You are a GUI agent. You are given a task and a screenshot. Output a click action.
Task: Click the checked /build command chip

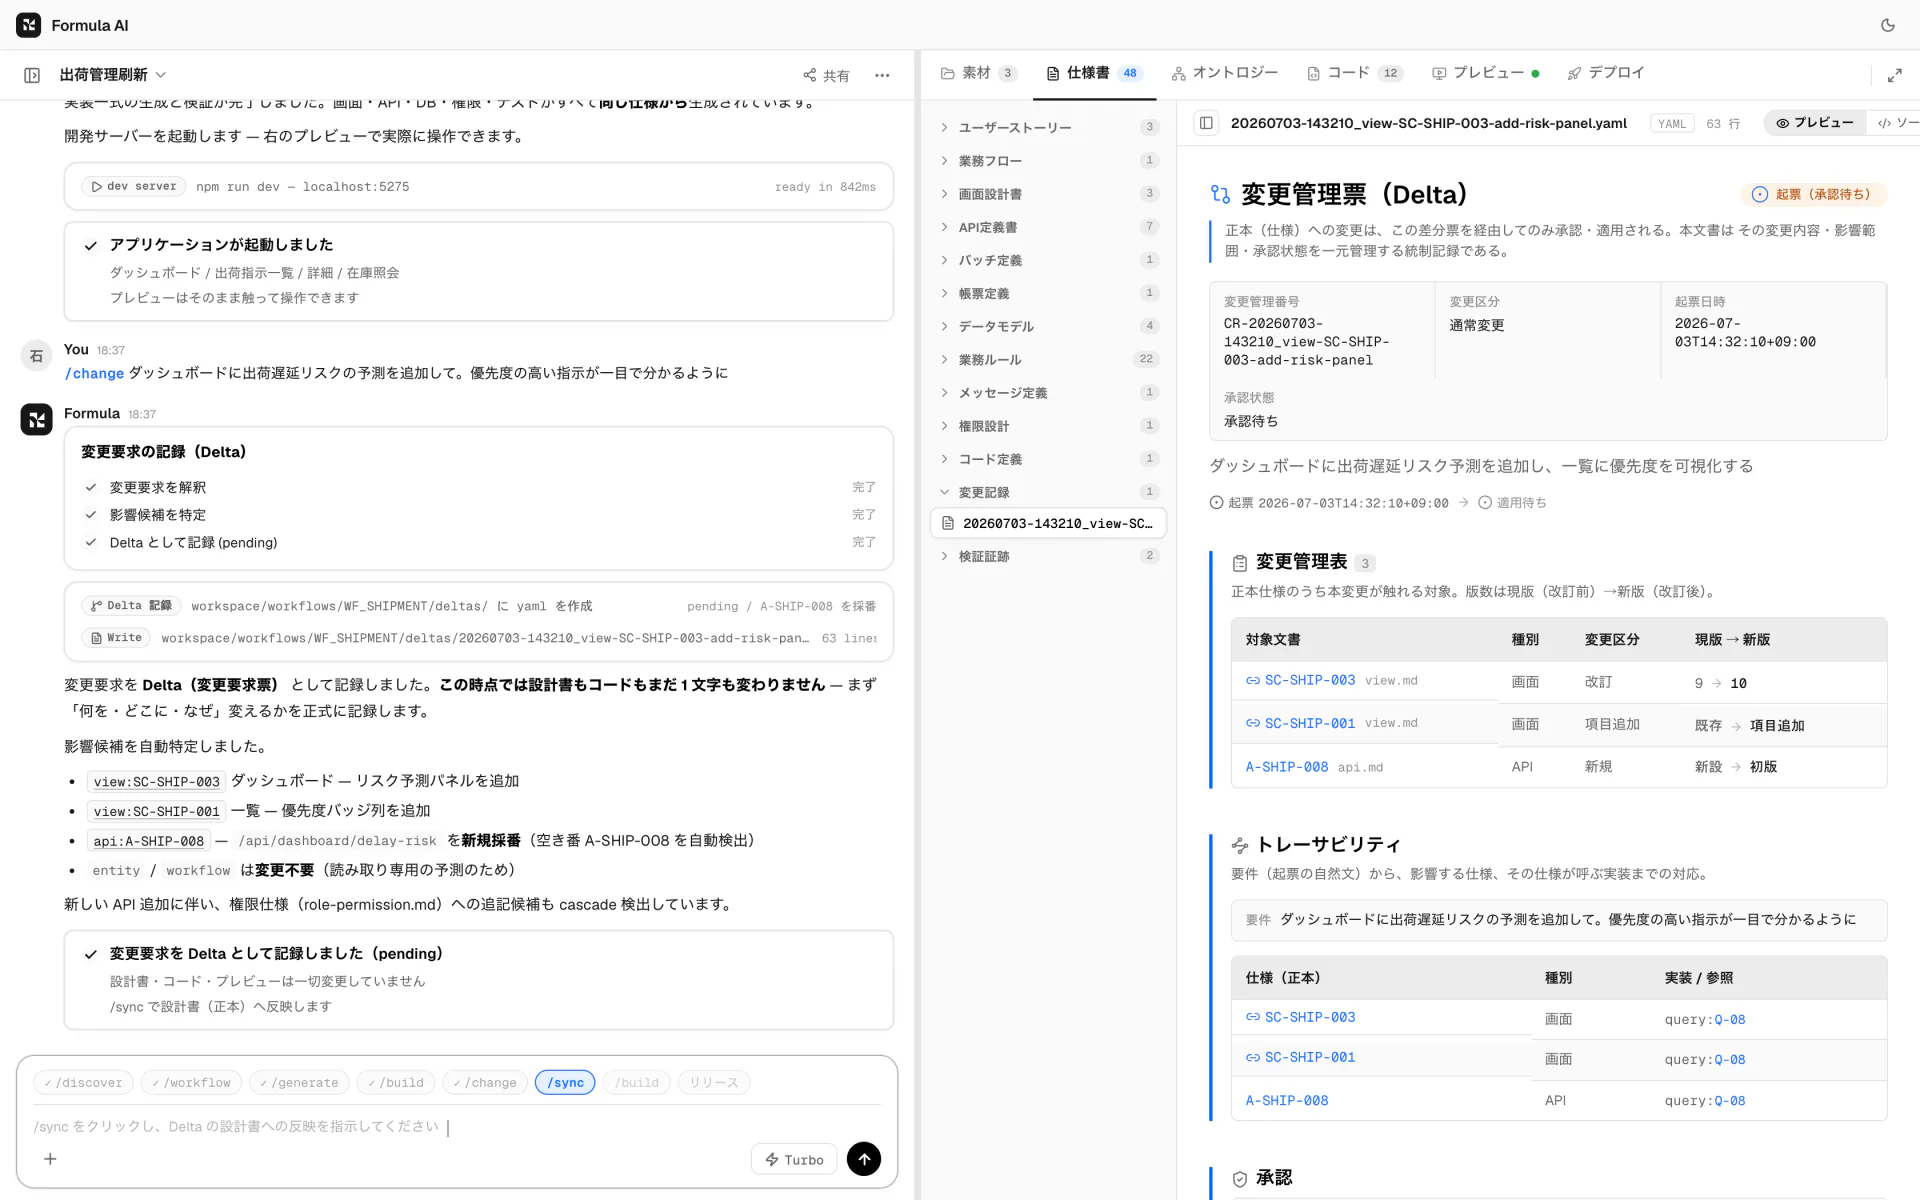tap(395, 1082)
